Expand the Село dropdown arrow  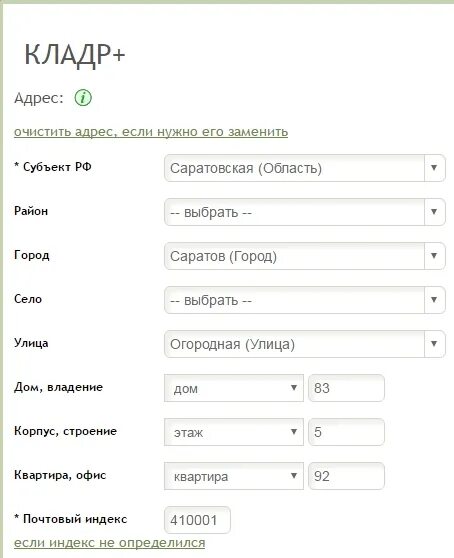click(x=434, y=300)
